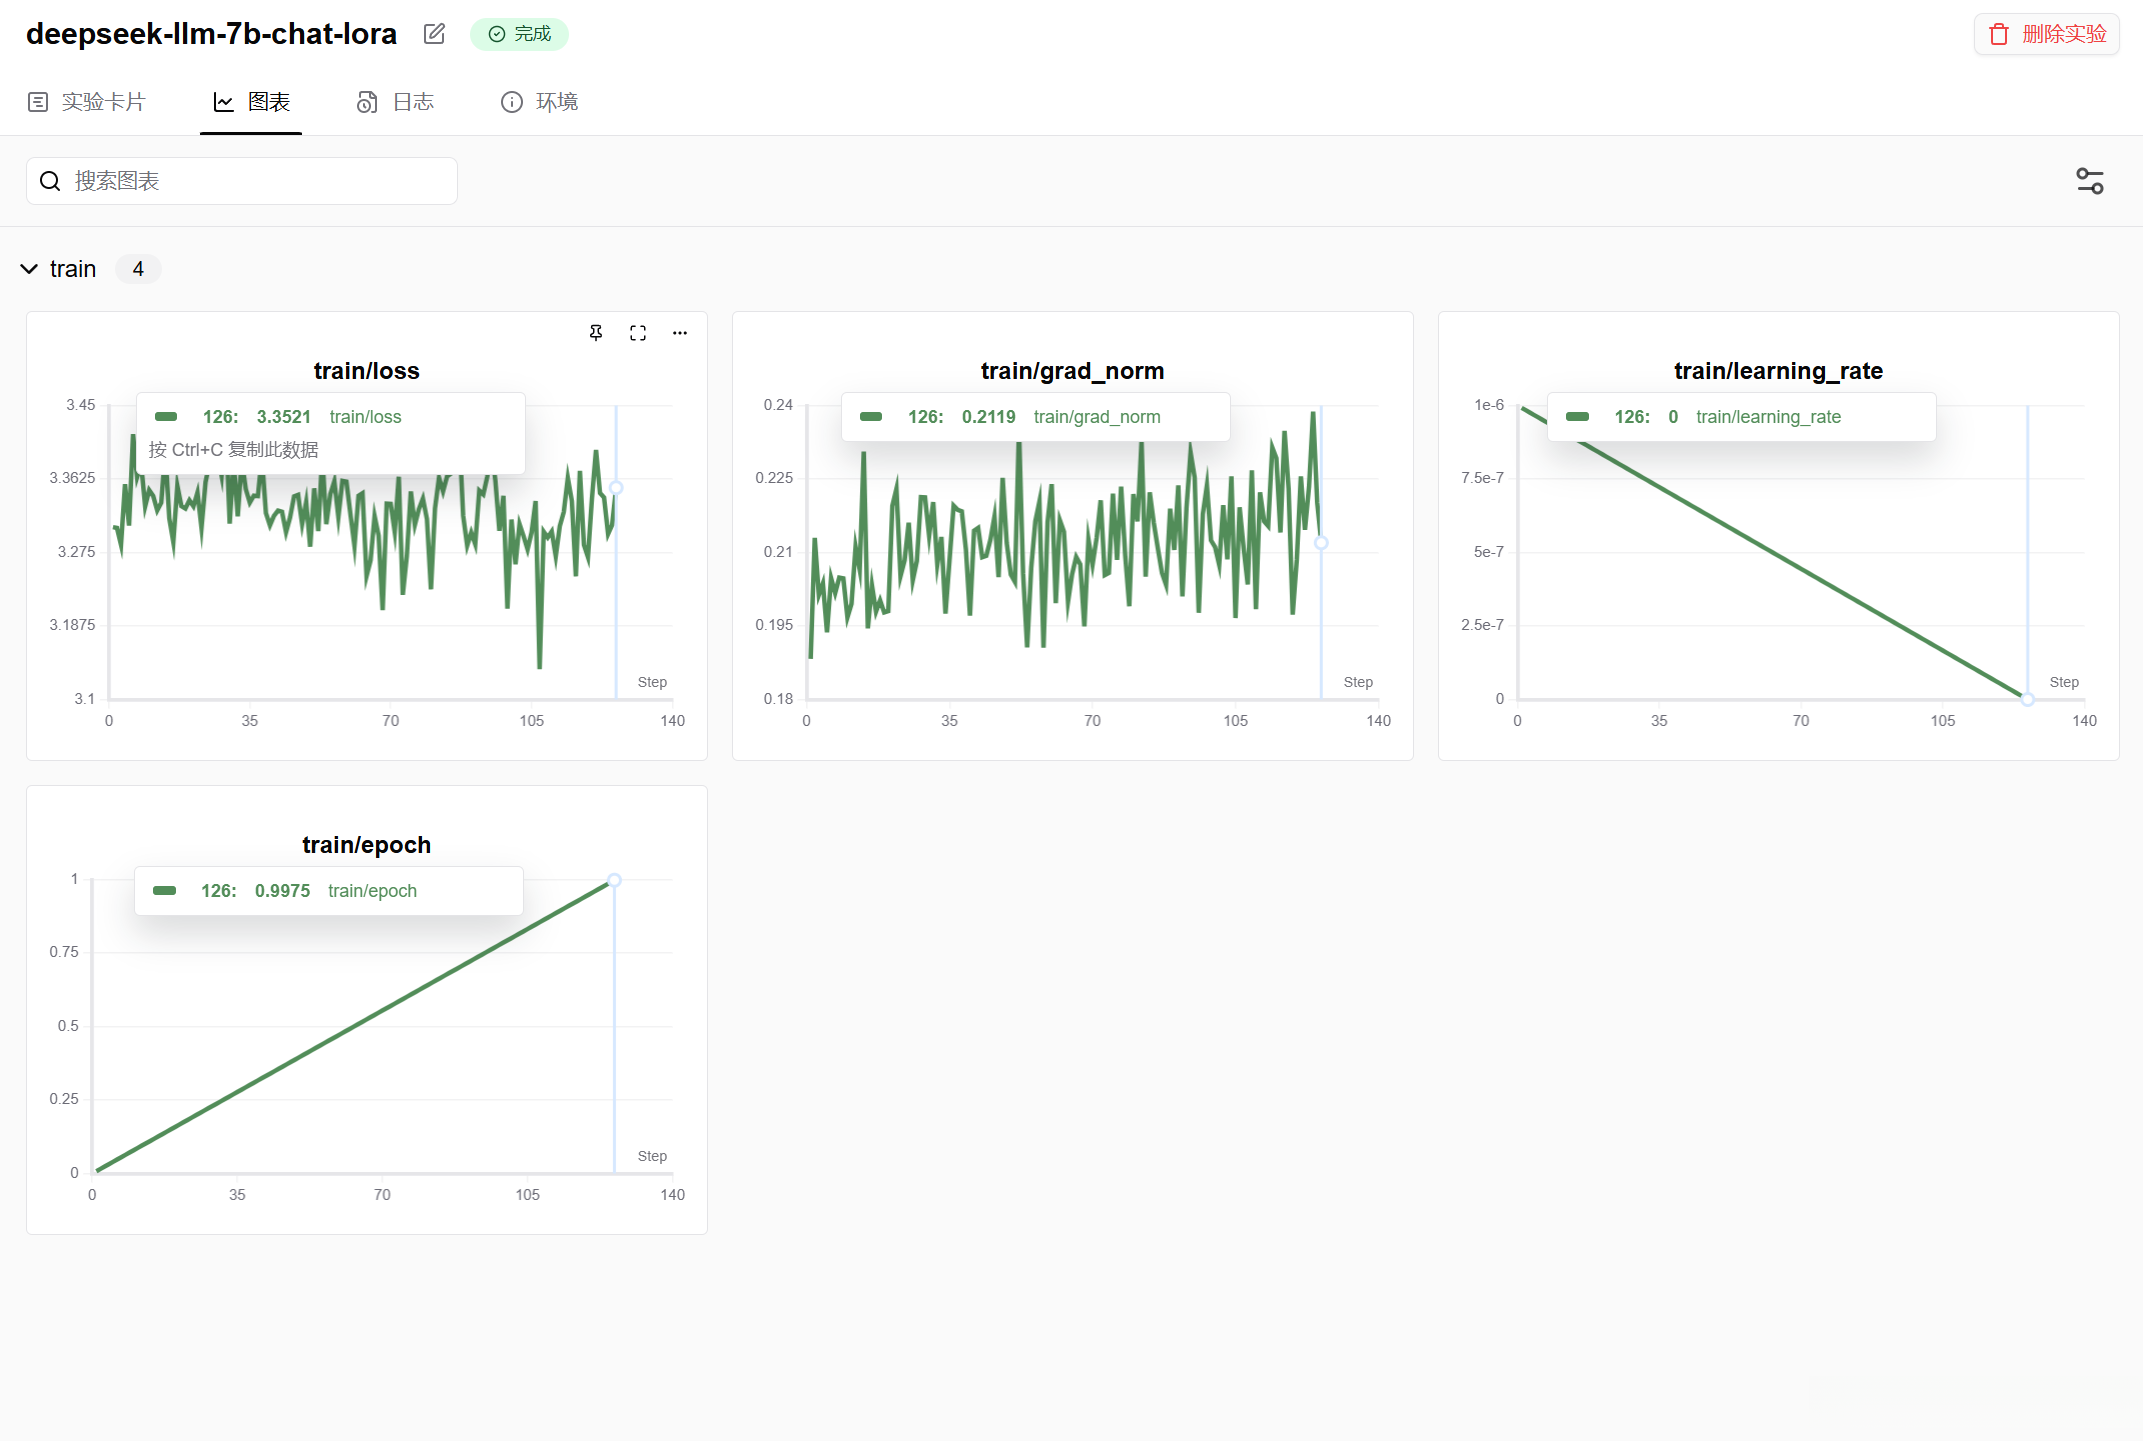The width and height of the screenshot is (2143, 1441).
Task: Open chart settings sliders icon
Action: tap(2089, 181)
